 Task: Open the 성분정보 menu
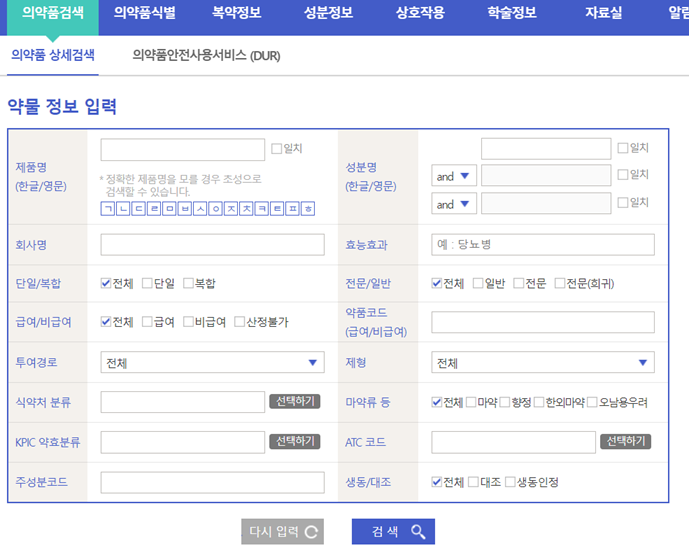(328, 12)
